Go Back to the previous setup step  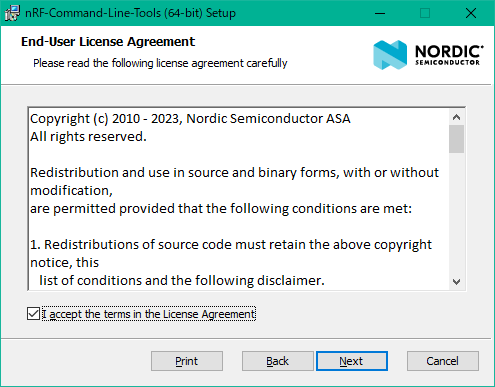pos(277,361)
